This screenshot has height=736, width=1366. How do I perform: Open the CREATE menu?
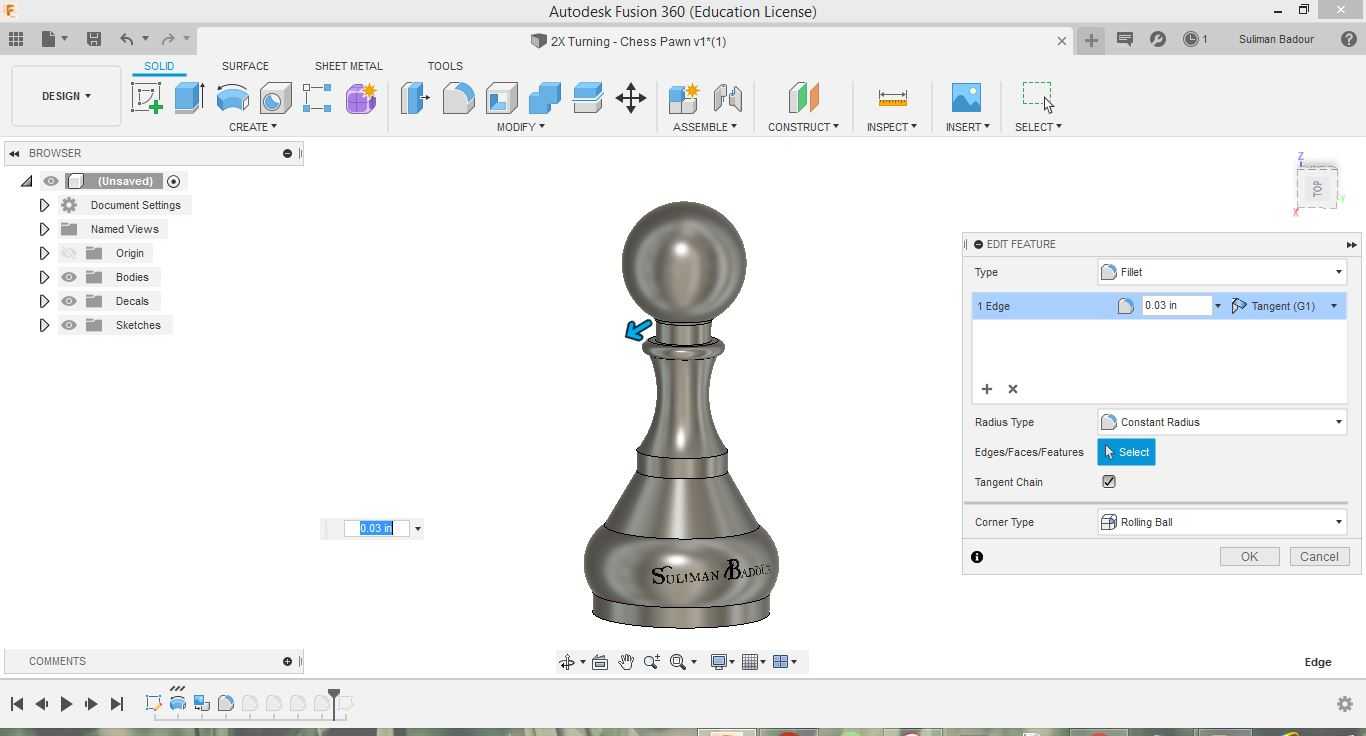[x=252, y=127]
